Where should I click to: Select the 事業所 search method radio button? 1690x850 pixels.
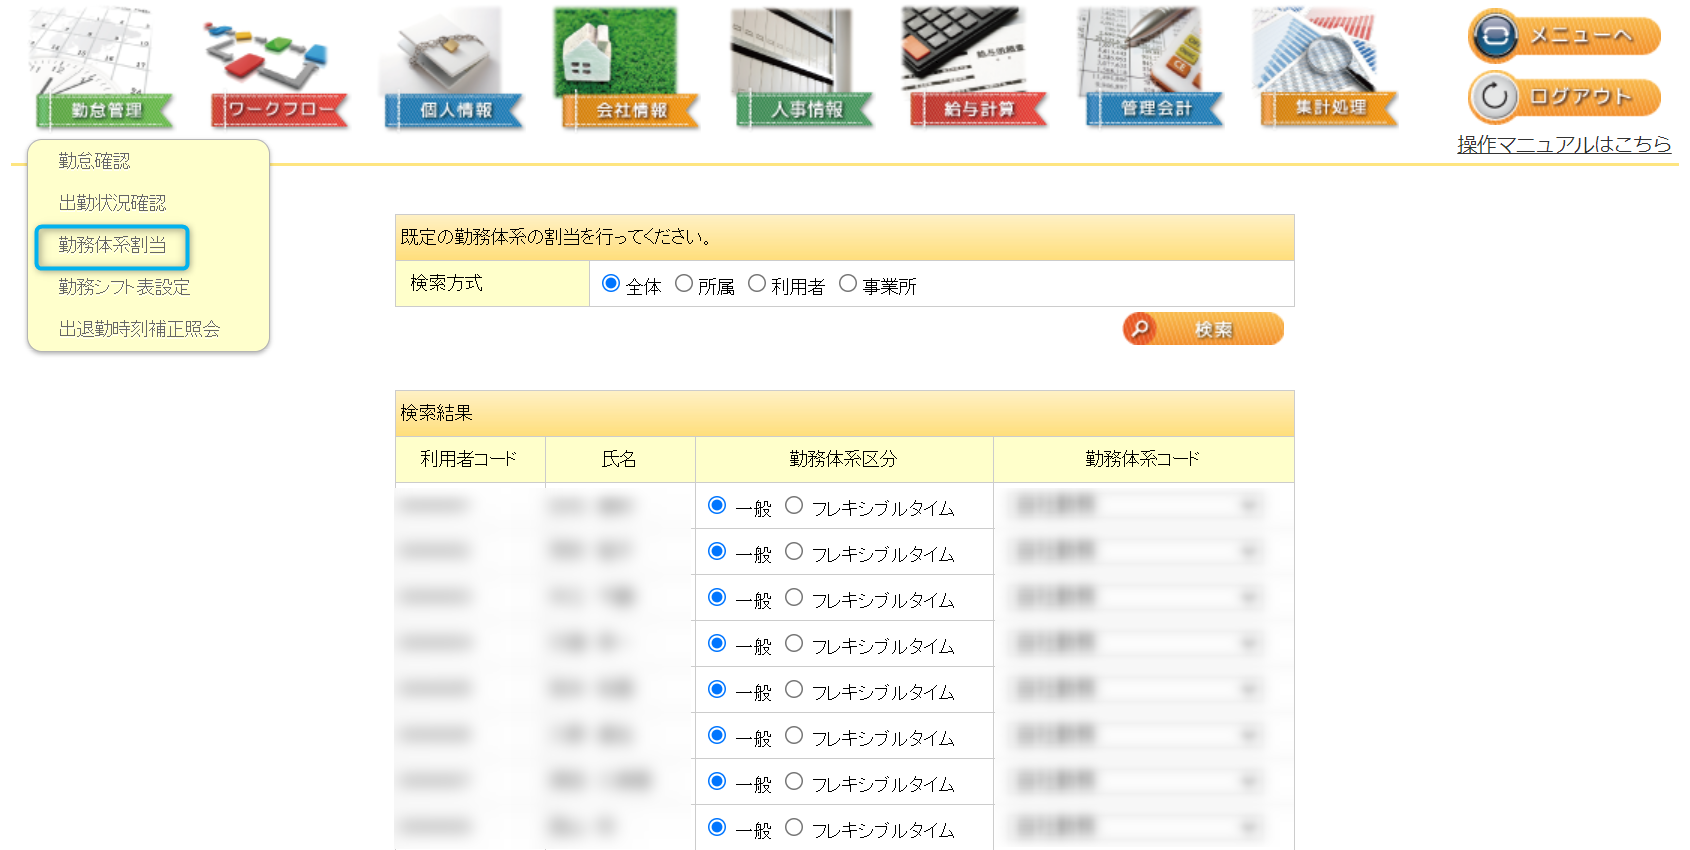(848, 284)
